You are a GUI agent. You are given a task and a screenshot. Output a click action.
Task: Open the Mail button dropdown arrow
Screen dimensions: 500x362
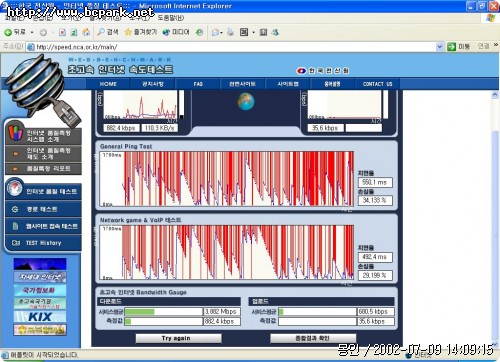coord(221,33)
